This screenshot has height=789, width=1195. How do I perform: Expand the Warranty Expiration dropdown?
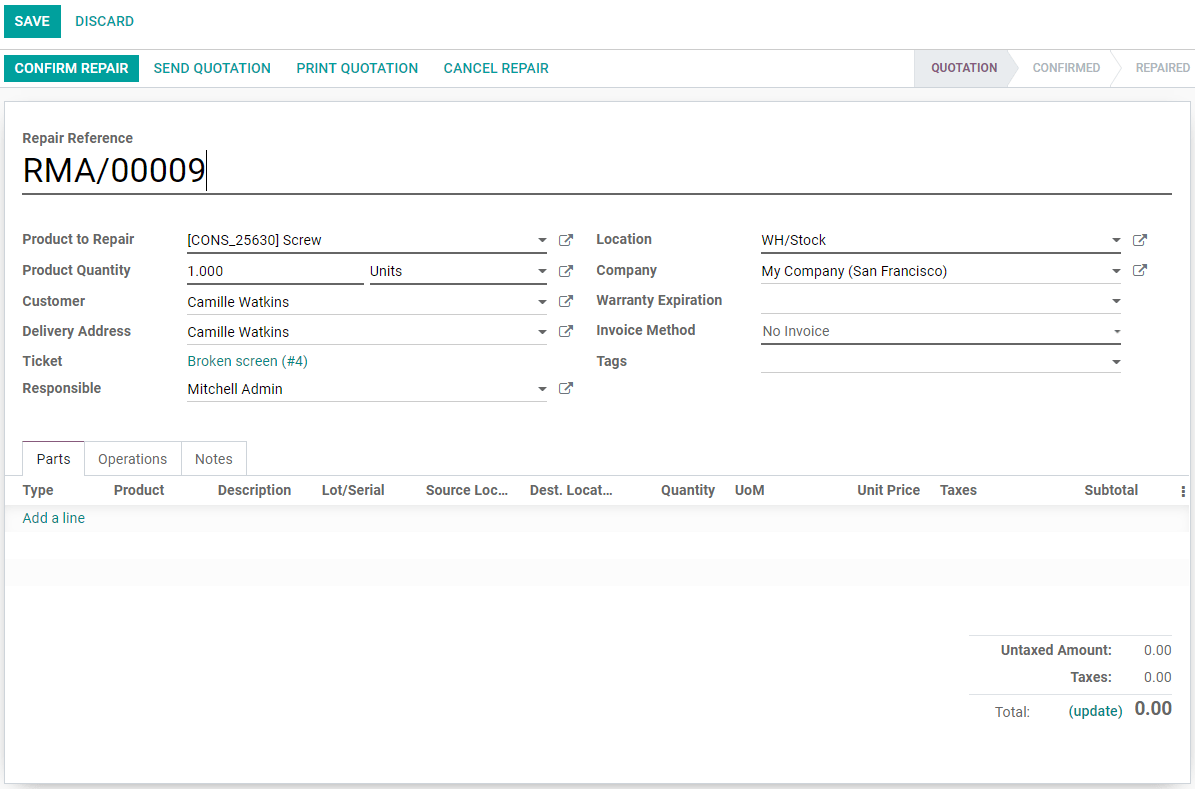(x=1116, y=301)
